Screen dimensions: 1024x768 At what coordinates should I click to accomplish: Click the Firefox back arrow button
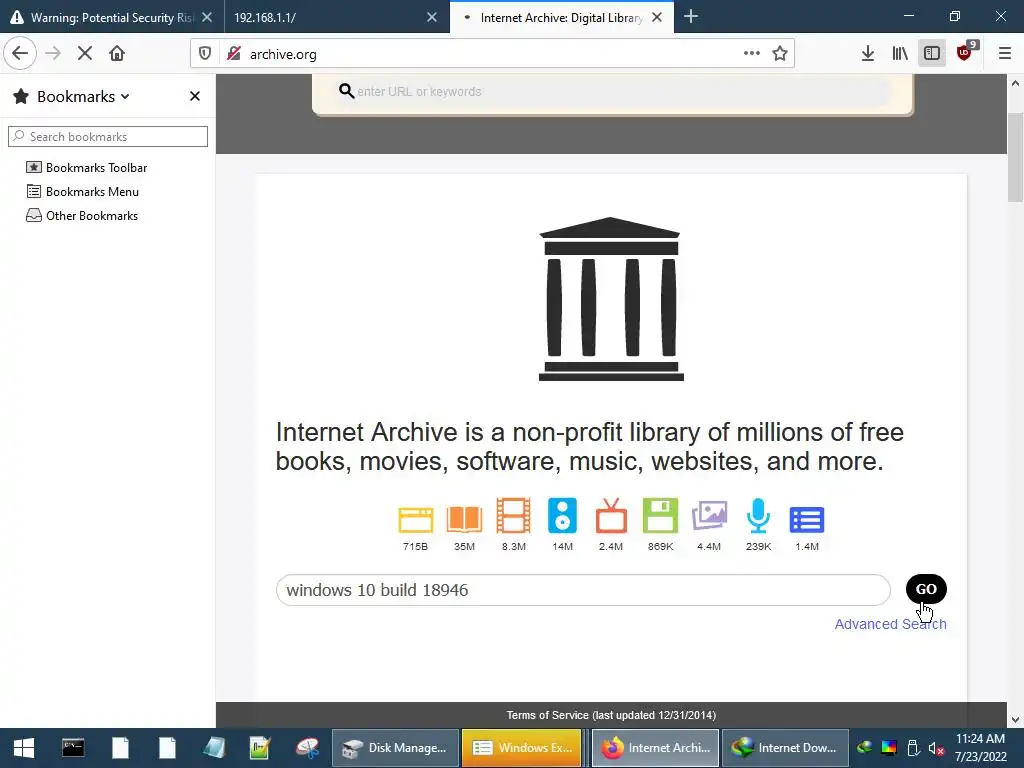point(20,54)
